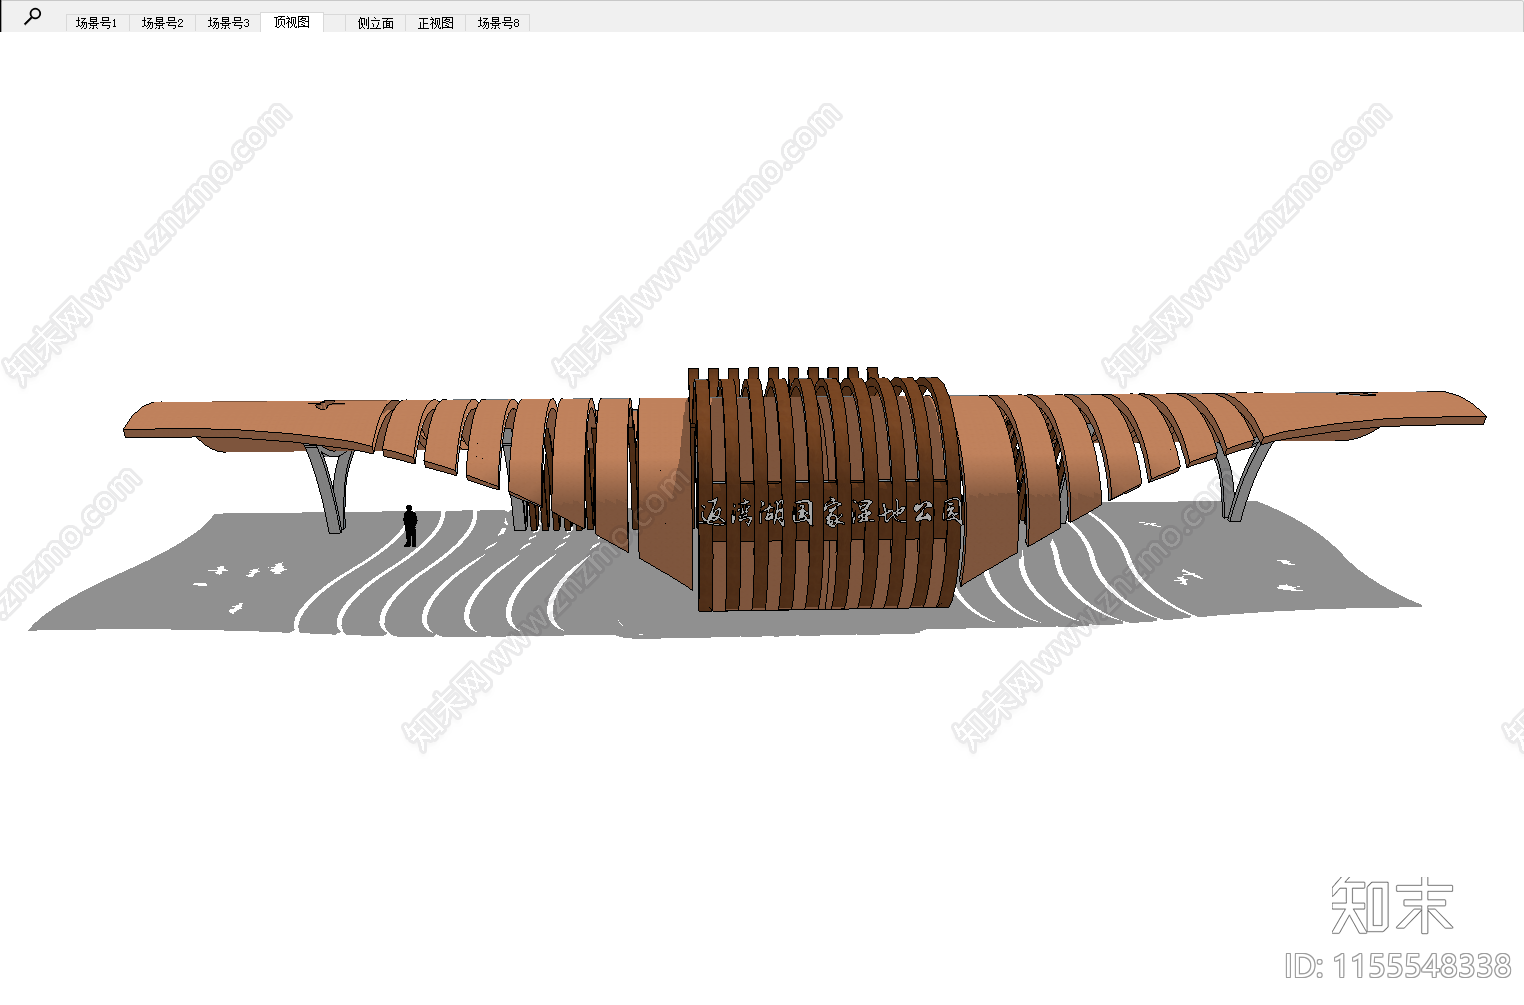
Task: Open the 正视图 scene tab
Action: 435,23
